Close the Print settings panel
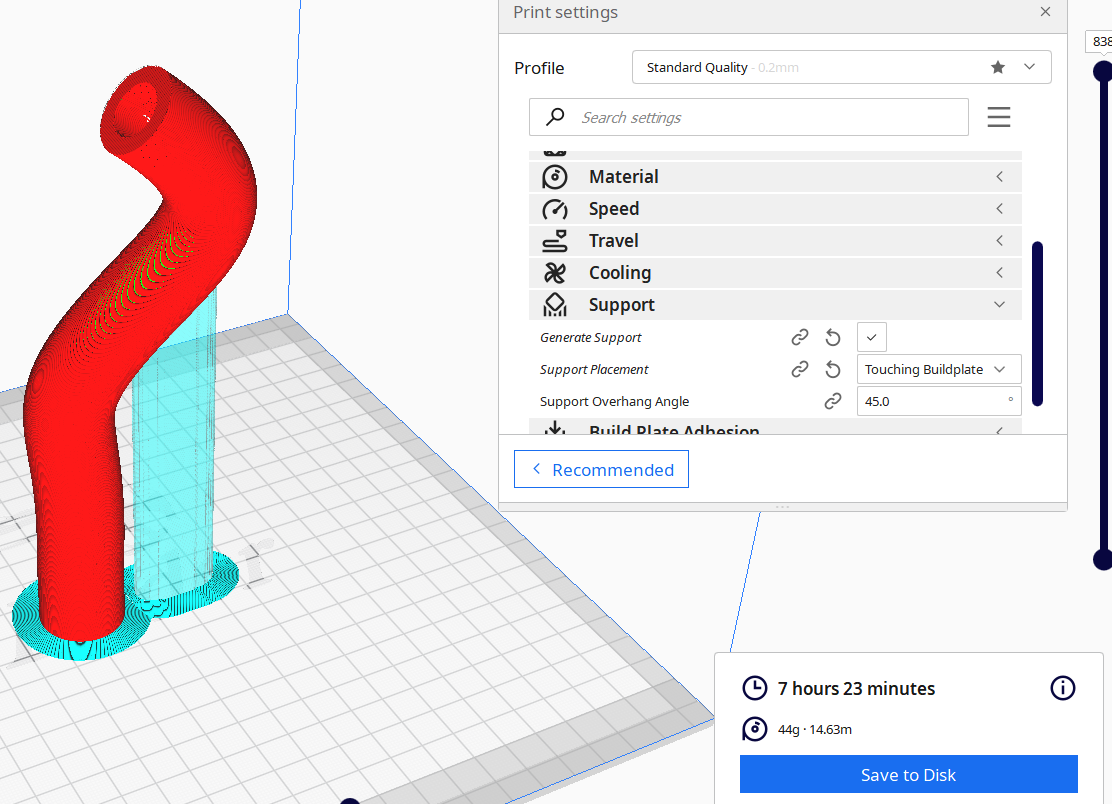 [1045, 11]
